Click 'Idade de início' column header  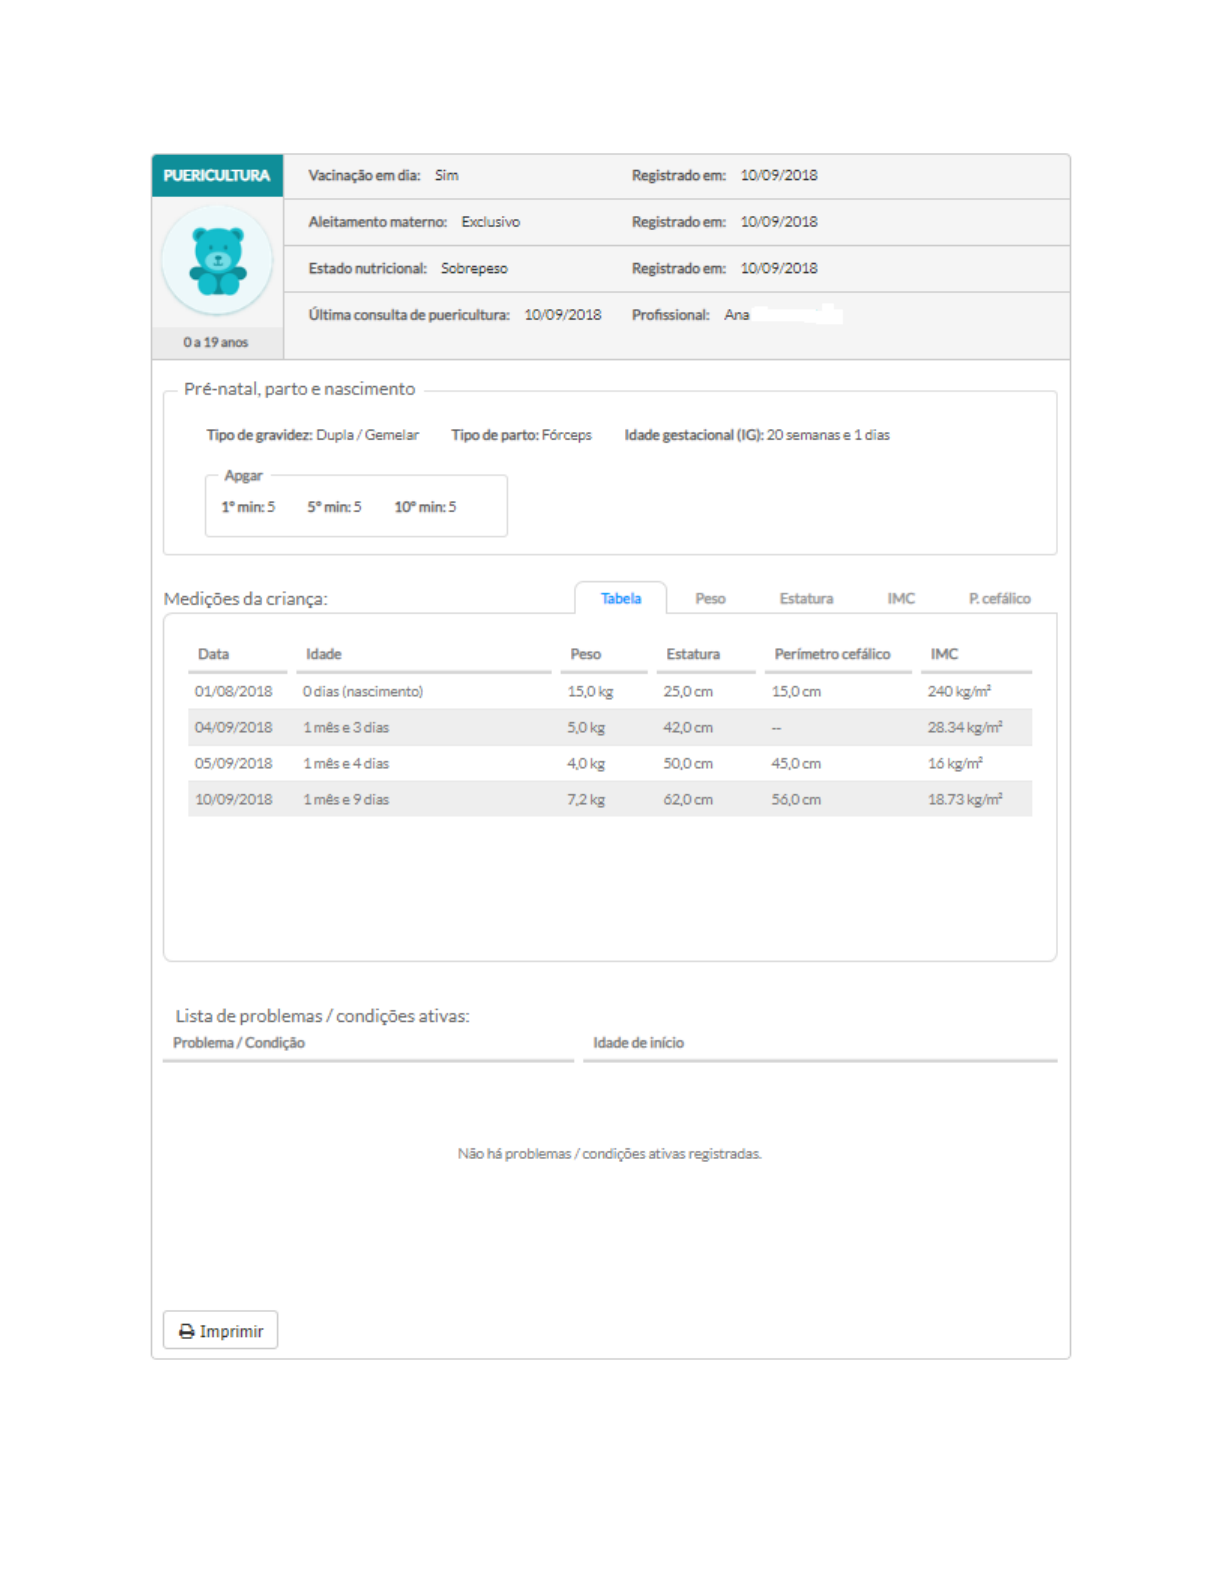[638, 1043]
